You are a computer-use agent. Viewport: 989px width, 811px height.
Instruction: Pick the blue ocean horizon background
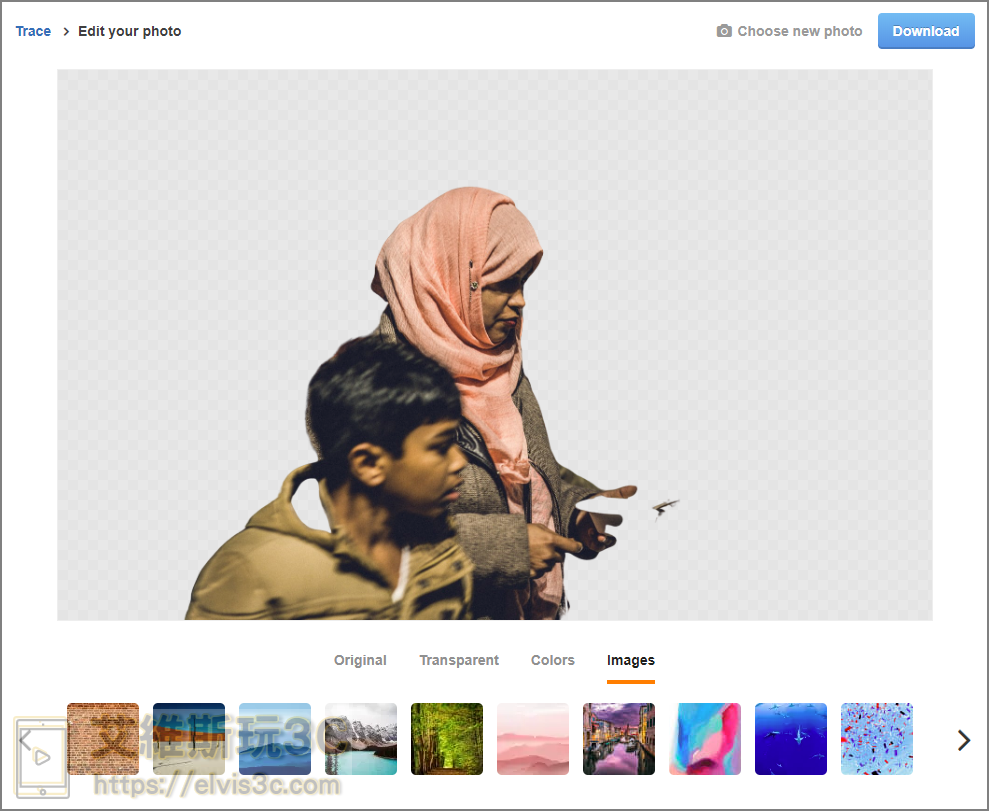click(275, 739)
